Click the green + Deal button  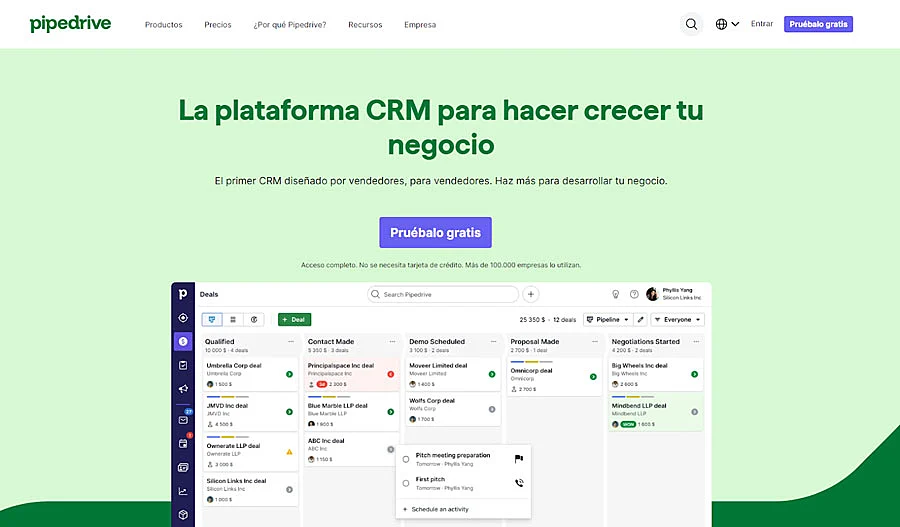tap(294, 319)
